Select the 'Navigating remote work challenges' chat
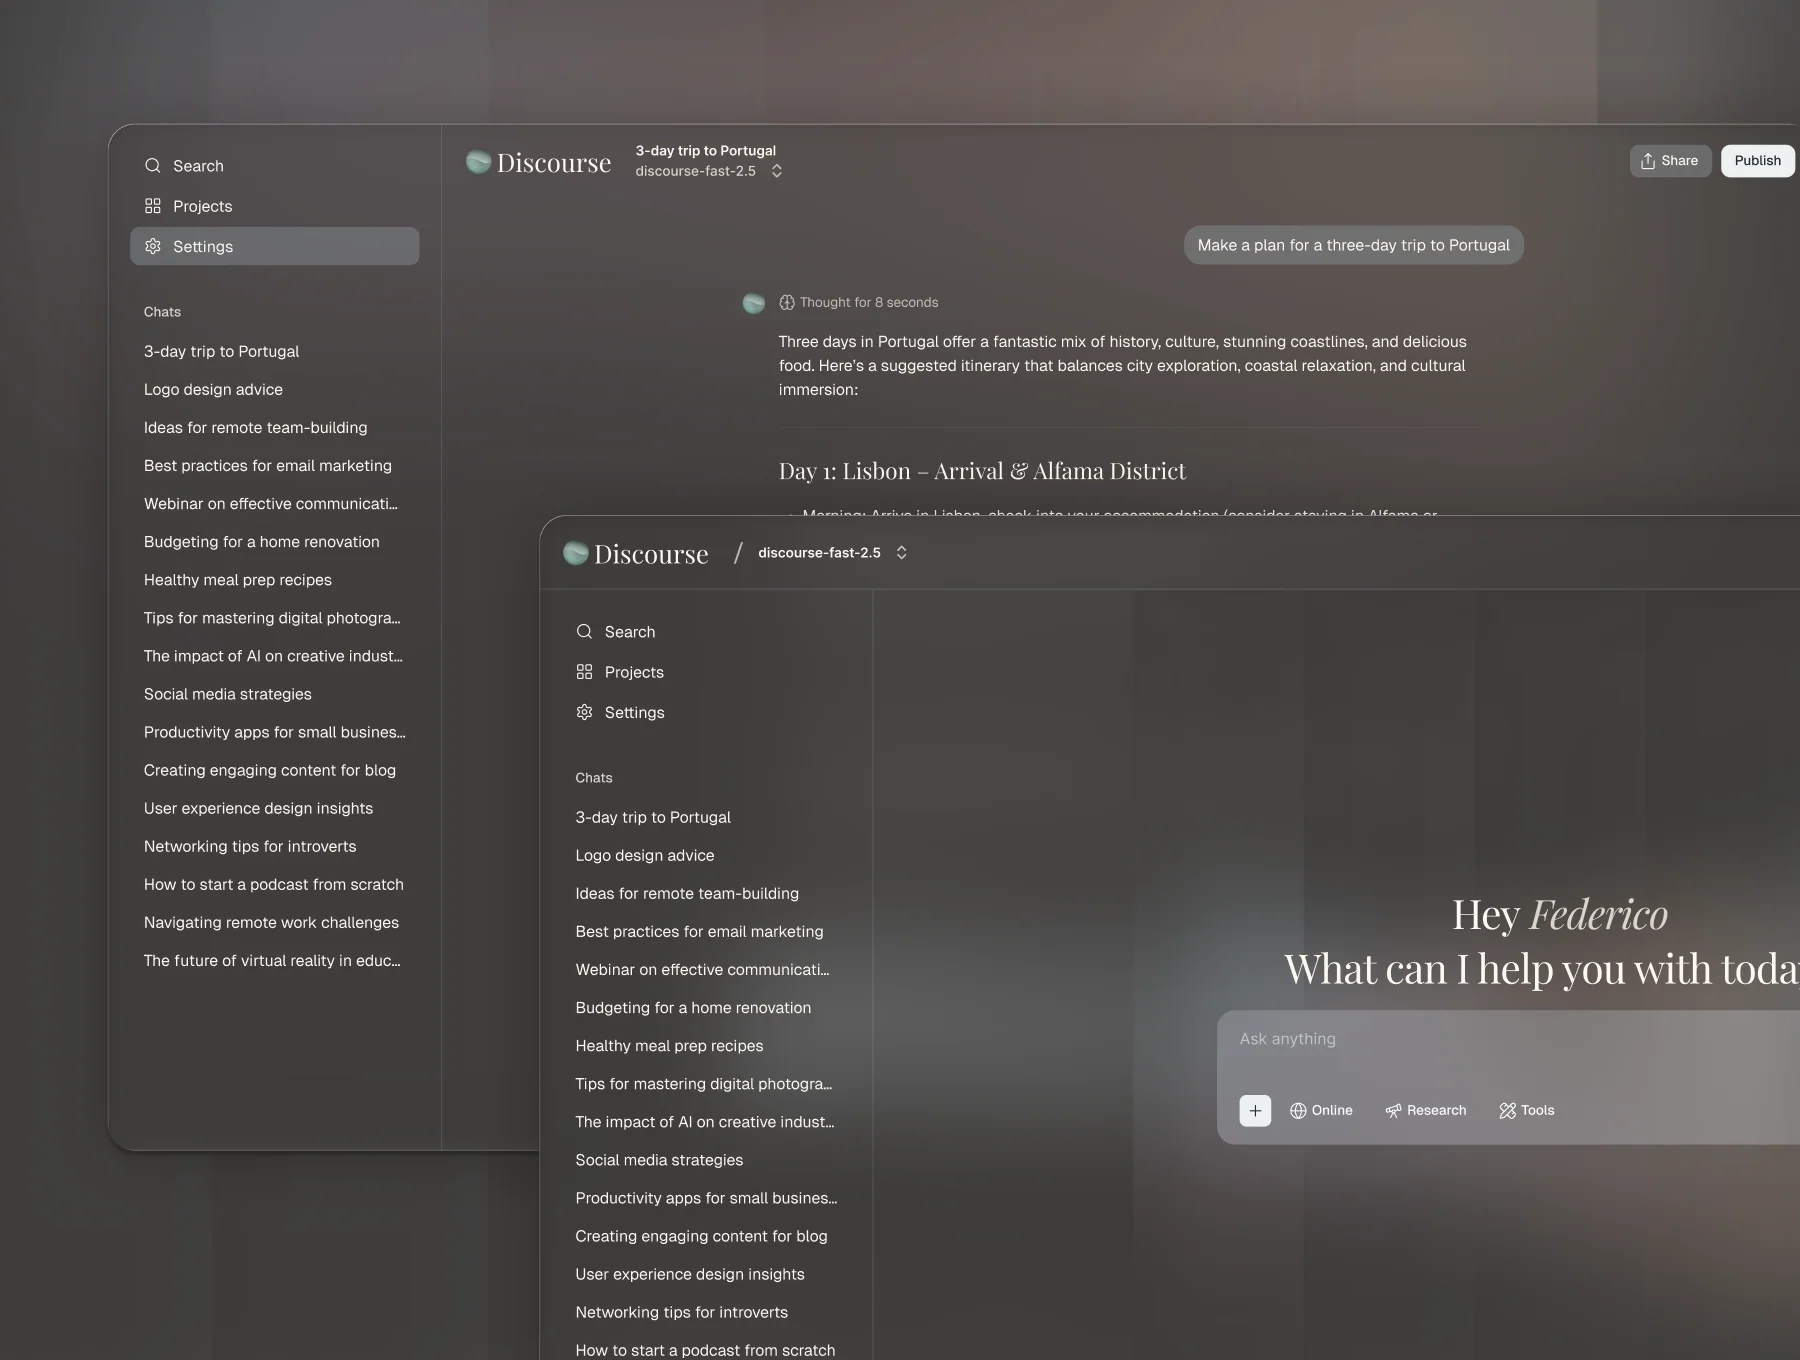This screenshot has width=1800, height=1360. pyautogui.click(x=271, y=922)
